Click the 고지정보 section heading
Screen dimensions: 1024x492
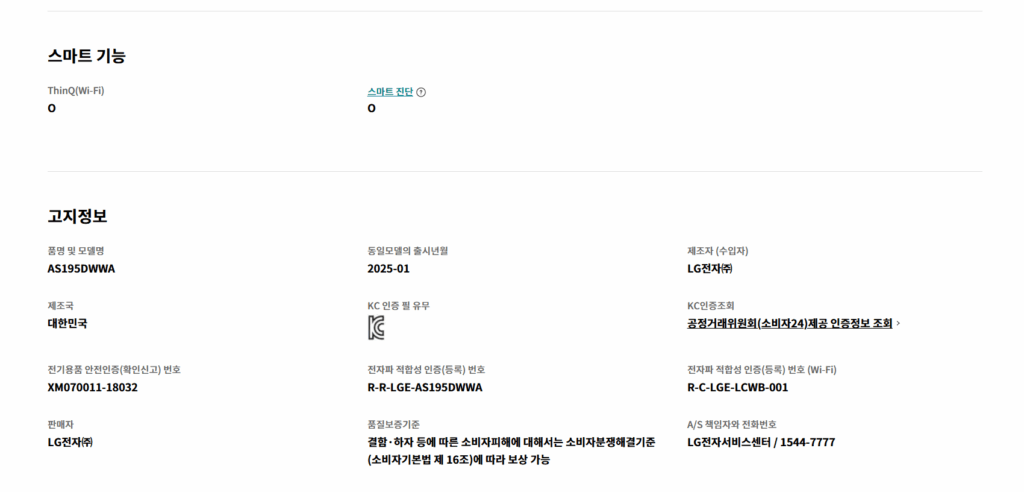77,215
